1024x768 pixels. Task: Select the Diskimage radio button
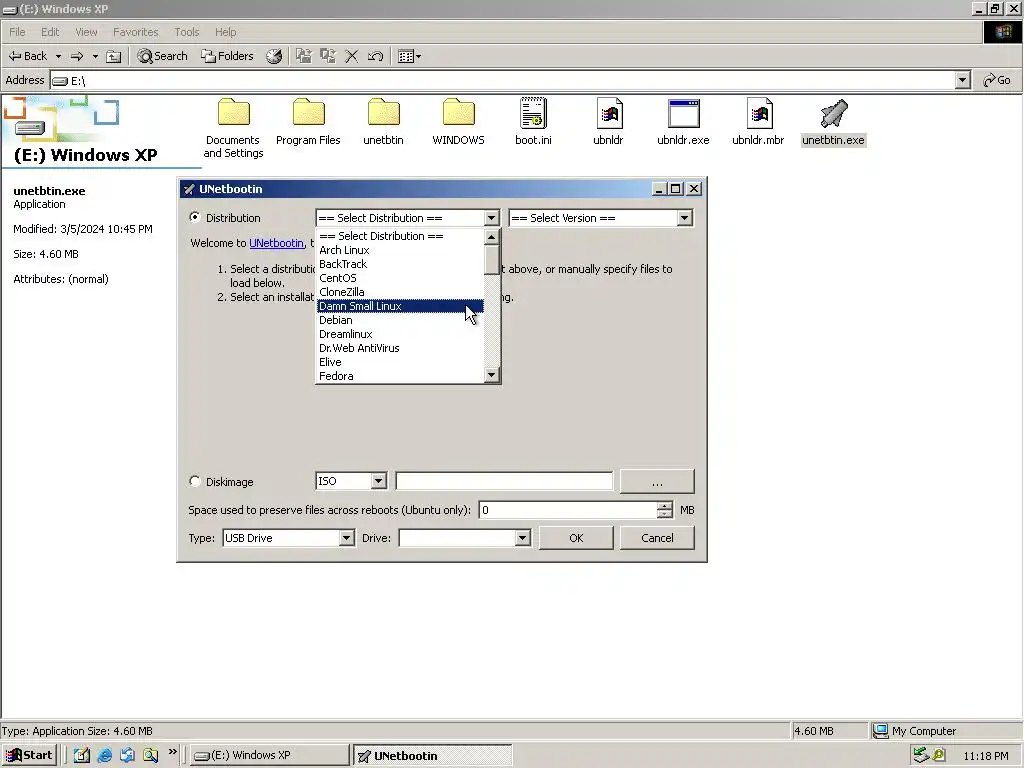pos(195,481)
